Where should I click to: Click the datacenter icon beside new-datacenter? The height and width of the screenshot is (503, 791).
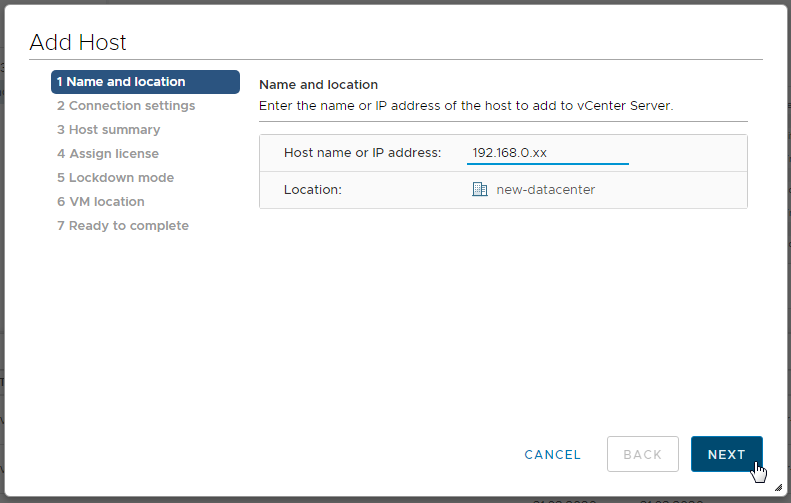coord(479,189)
